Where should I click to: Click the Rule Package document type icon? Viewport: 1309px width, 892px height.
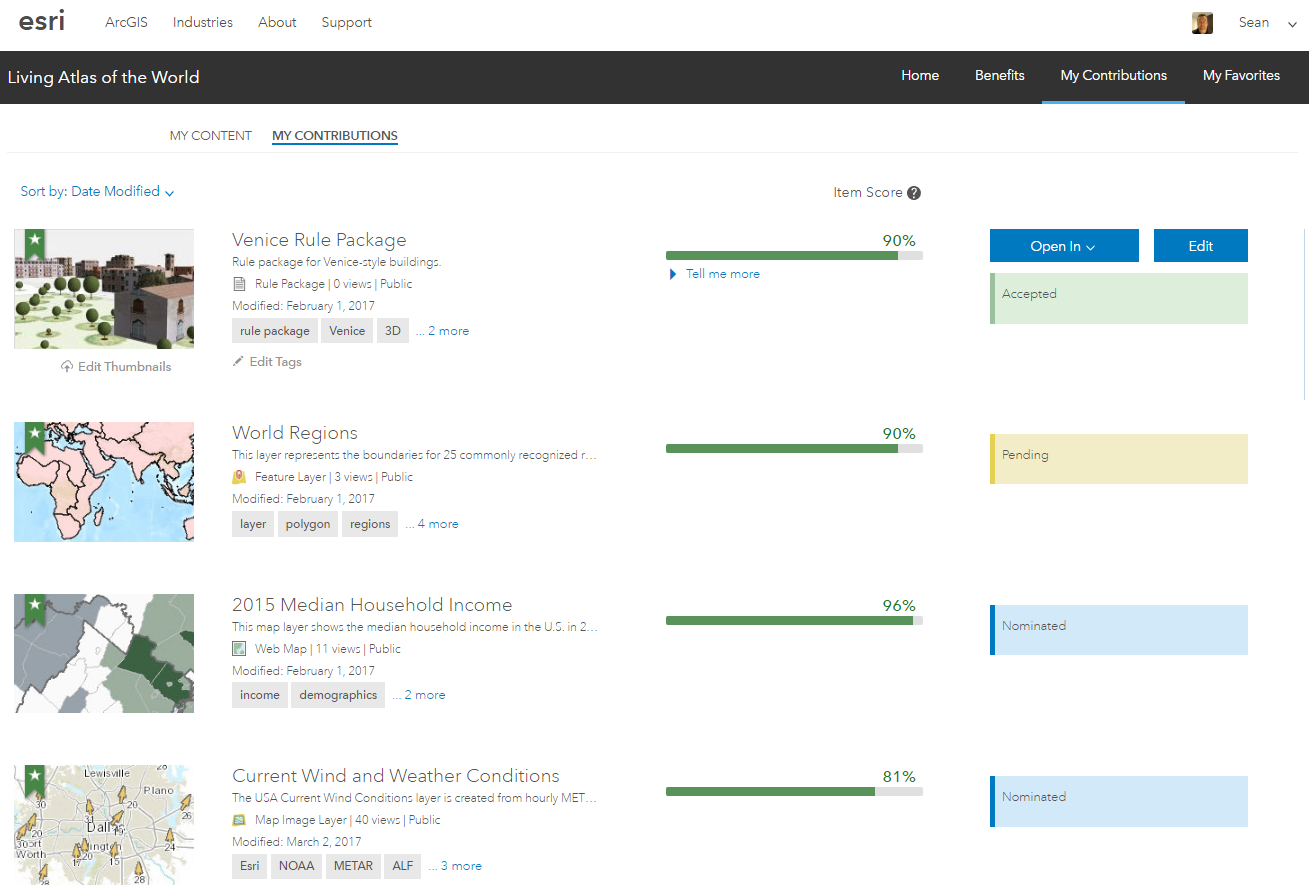click(239, 284)
